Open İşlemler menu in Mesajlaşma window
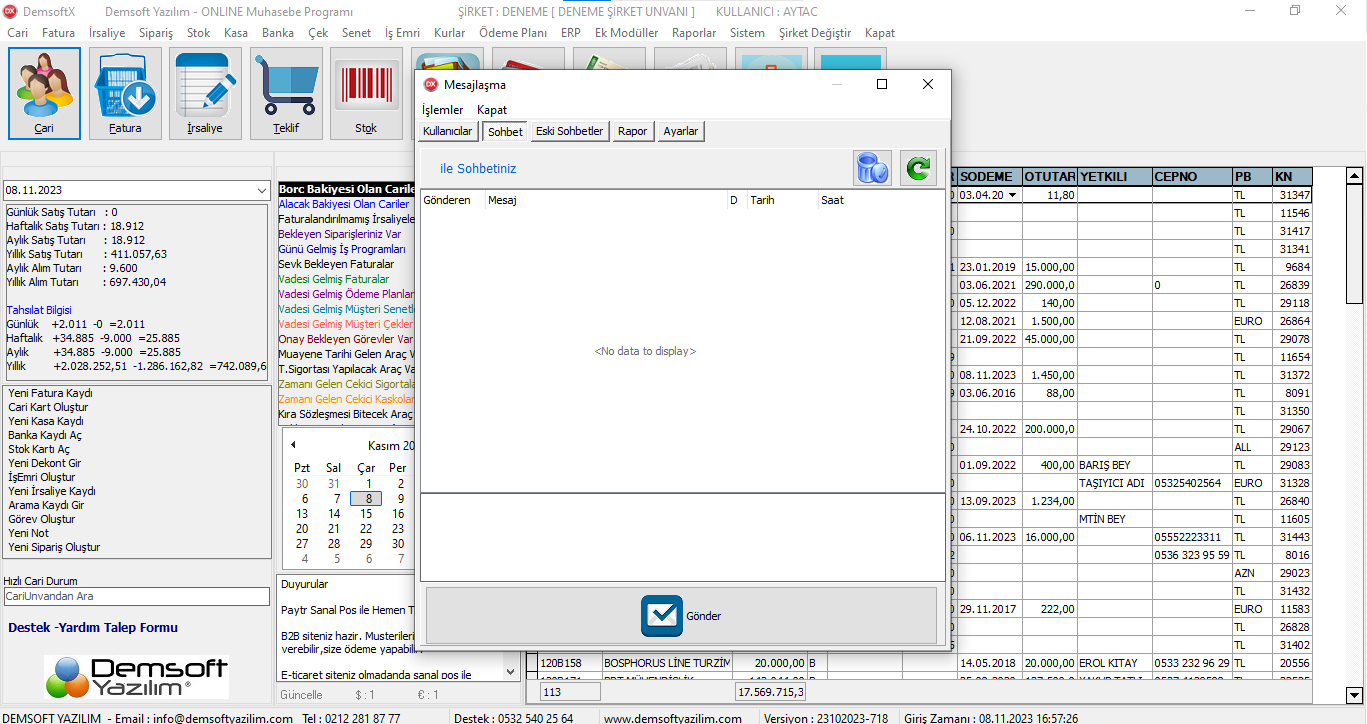Screen dimensions: 1367x724 tap(443, 110)
